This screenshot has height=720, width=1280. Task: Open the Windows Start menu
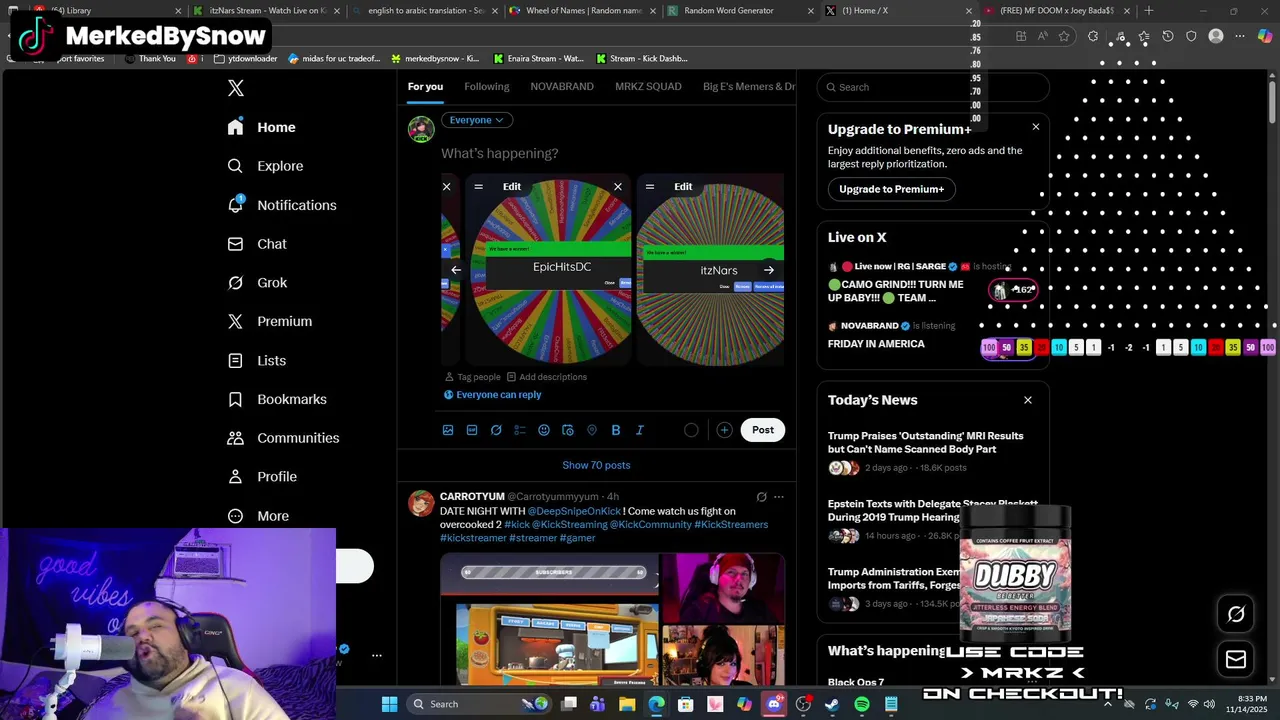[x=389, y=704]
